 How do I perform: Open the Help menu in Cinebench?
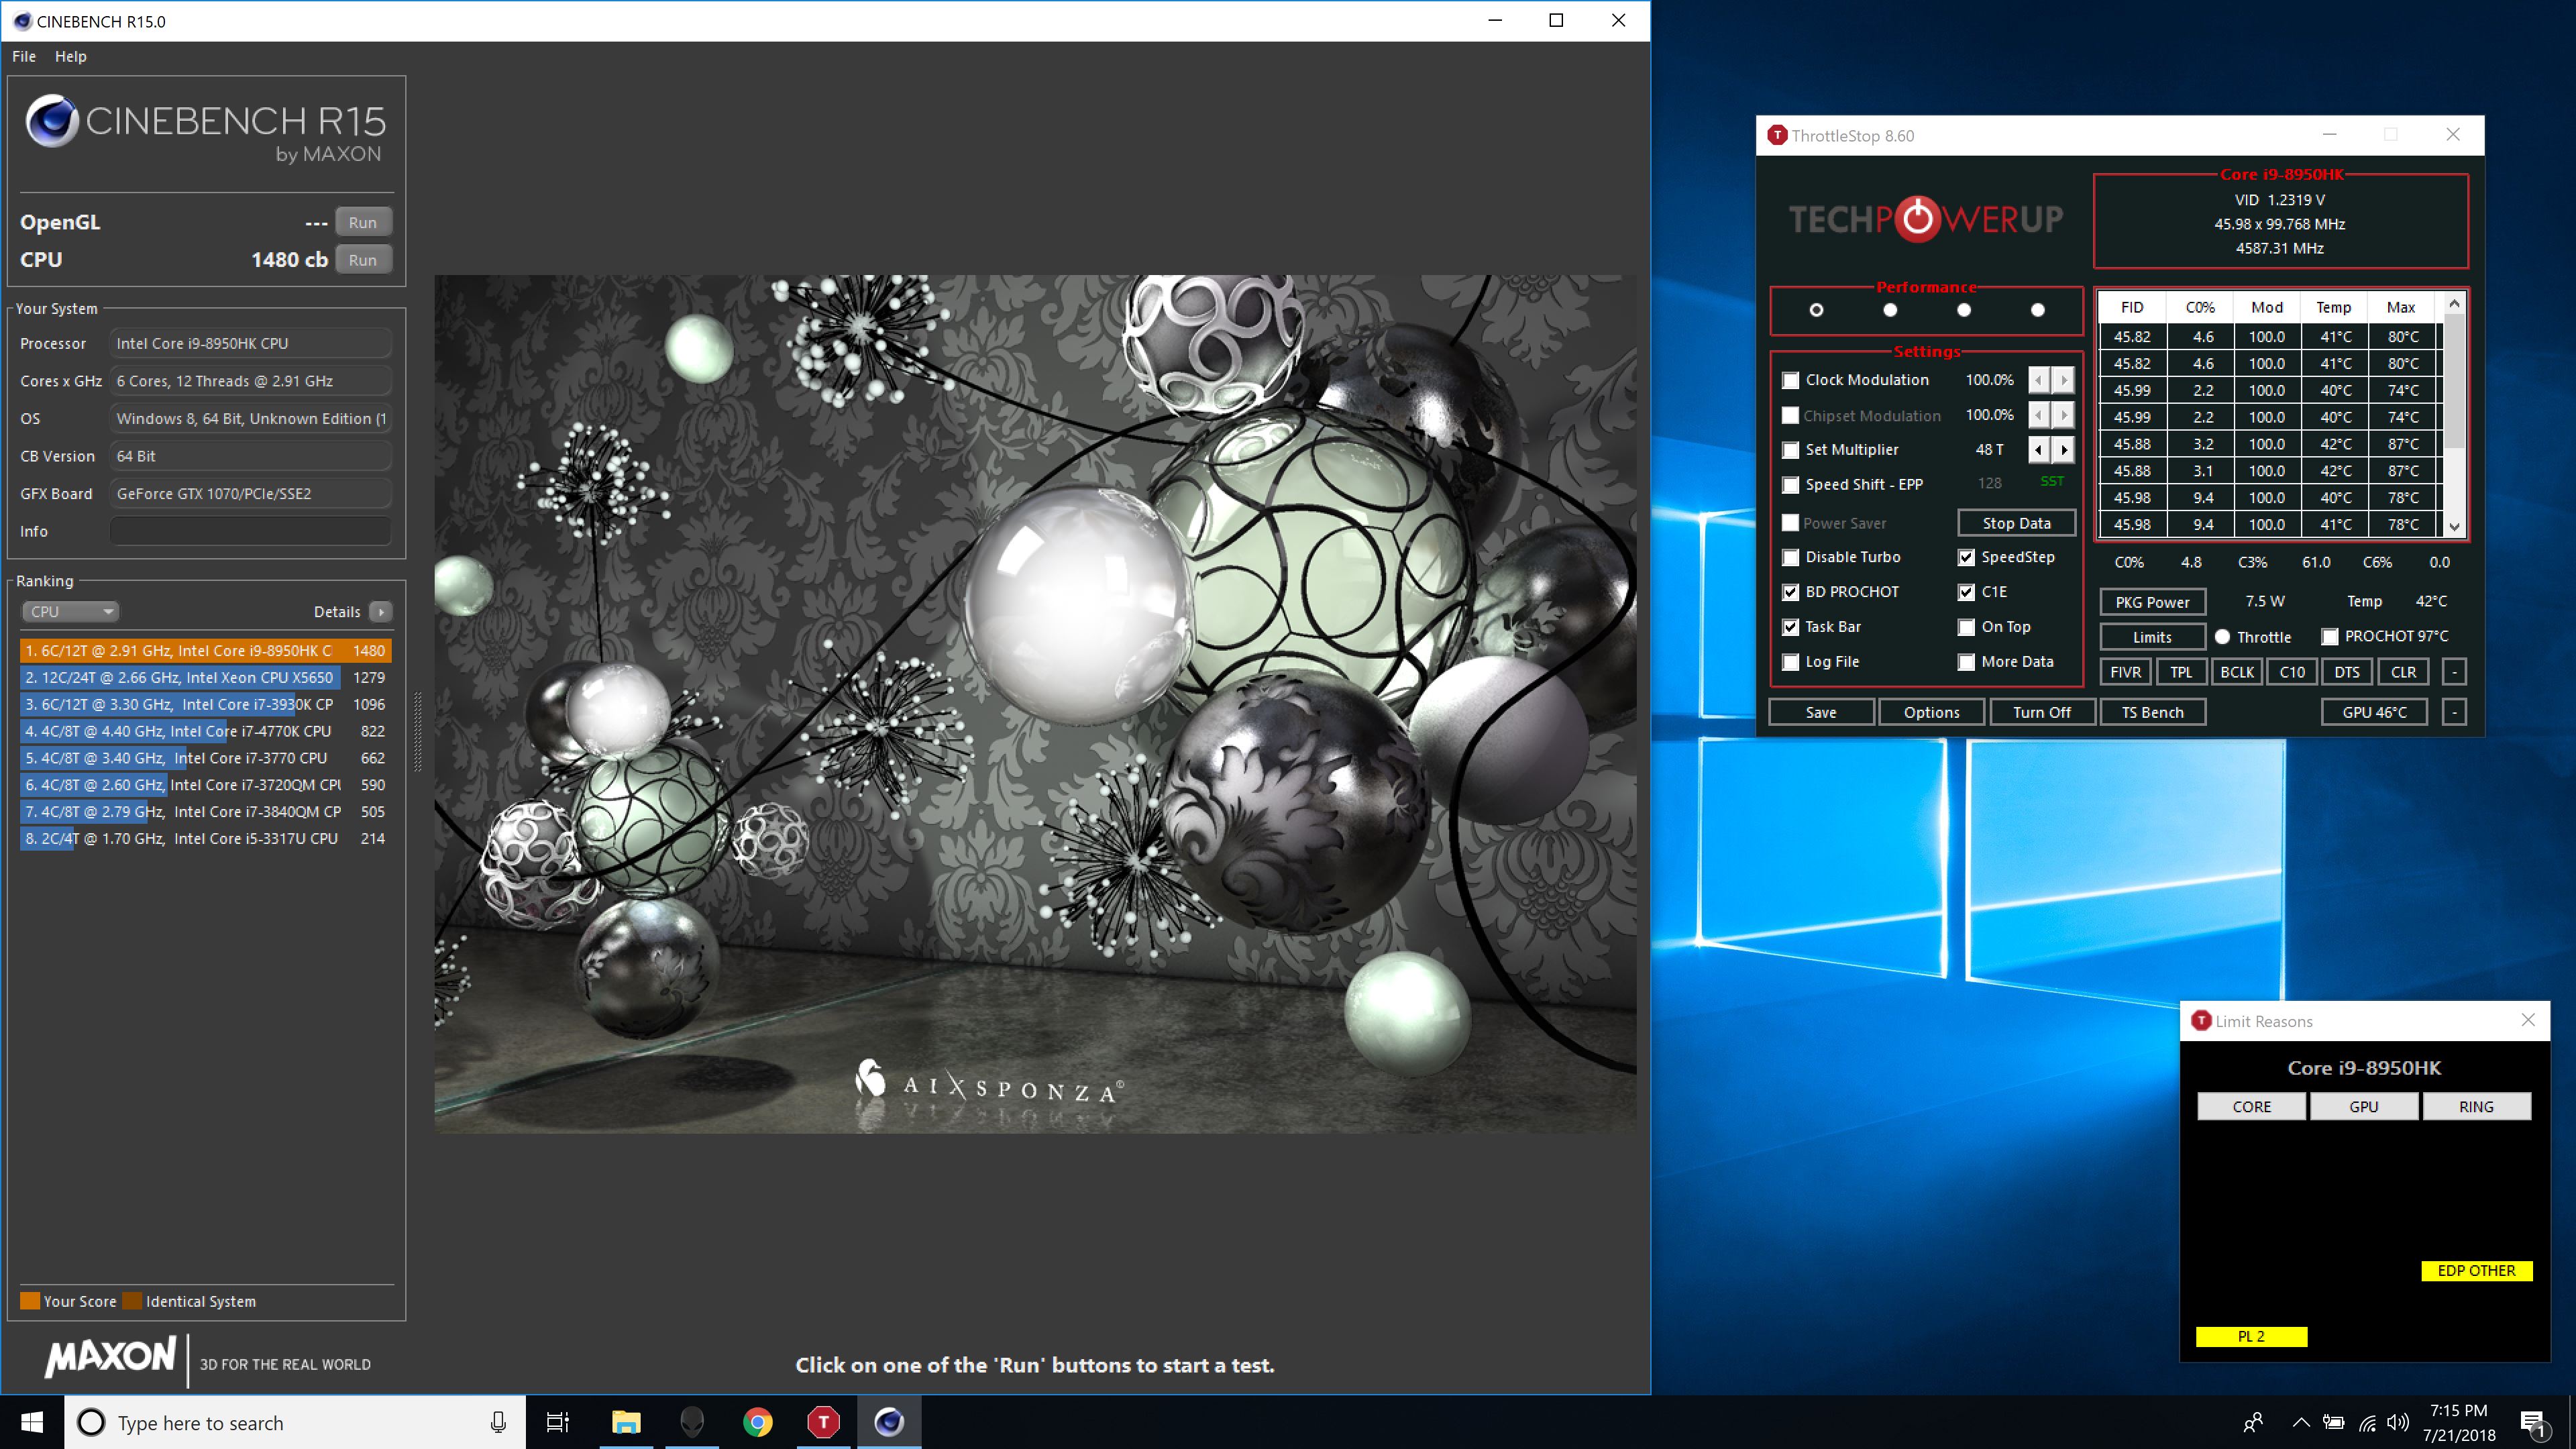70,56
